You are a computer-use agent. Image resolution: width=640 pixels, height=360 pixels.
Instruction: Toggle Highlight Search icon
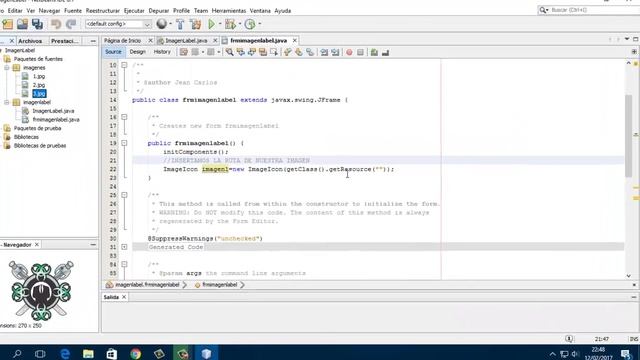(x=263, y=52)
